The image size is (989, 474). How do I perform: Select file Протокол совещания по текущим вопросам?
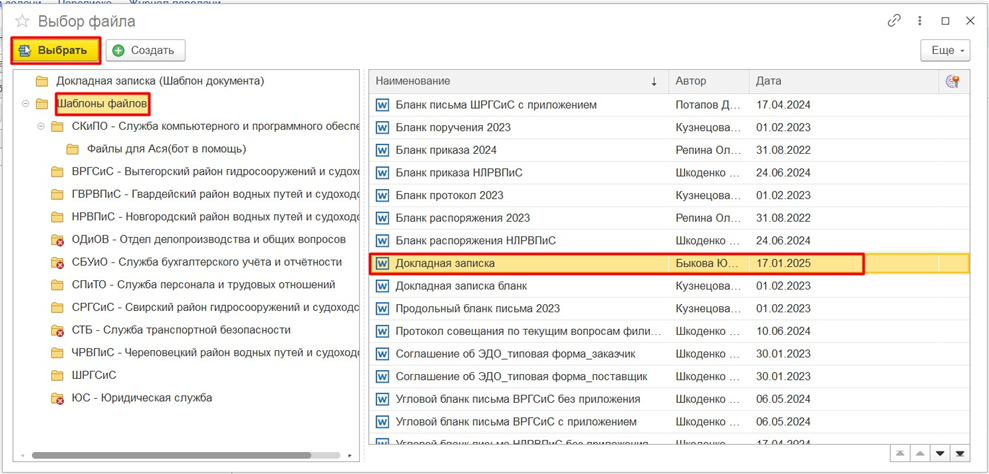(529, 331)
